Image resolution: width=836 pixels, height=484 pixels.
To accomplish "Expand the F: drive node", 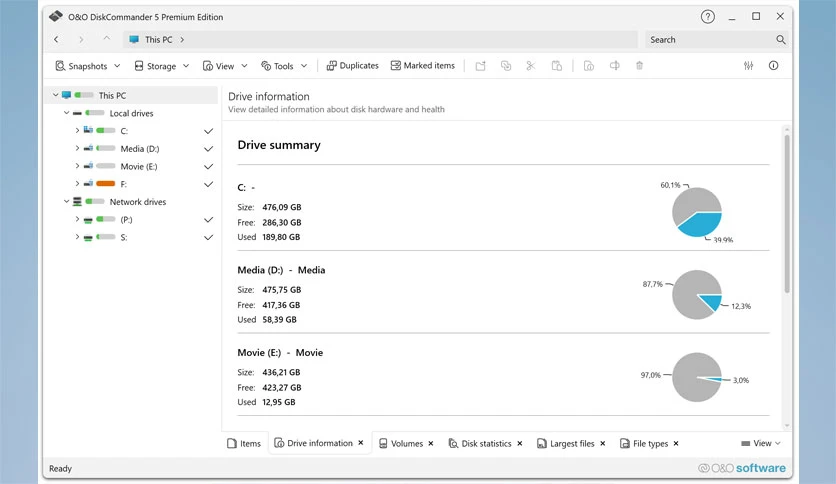I will tap(77, 183).
